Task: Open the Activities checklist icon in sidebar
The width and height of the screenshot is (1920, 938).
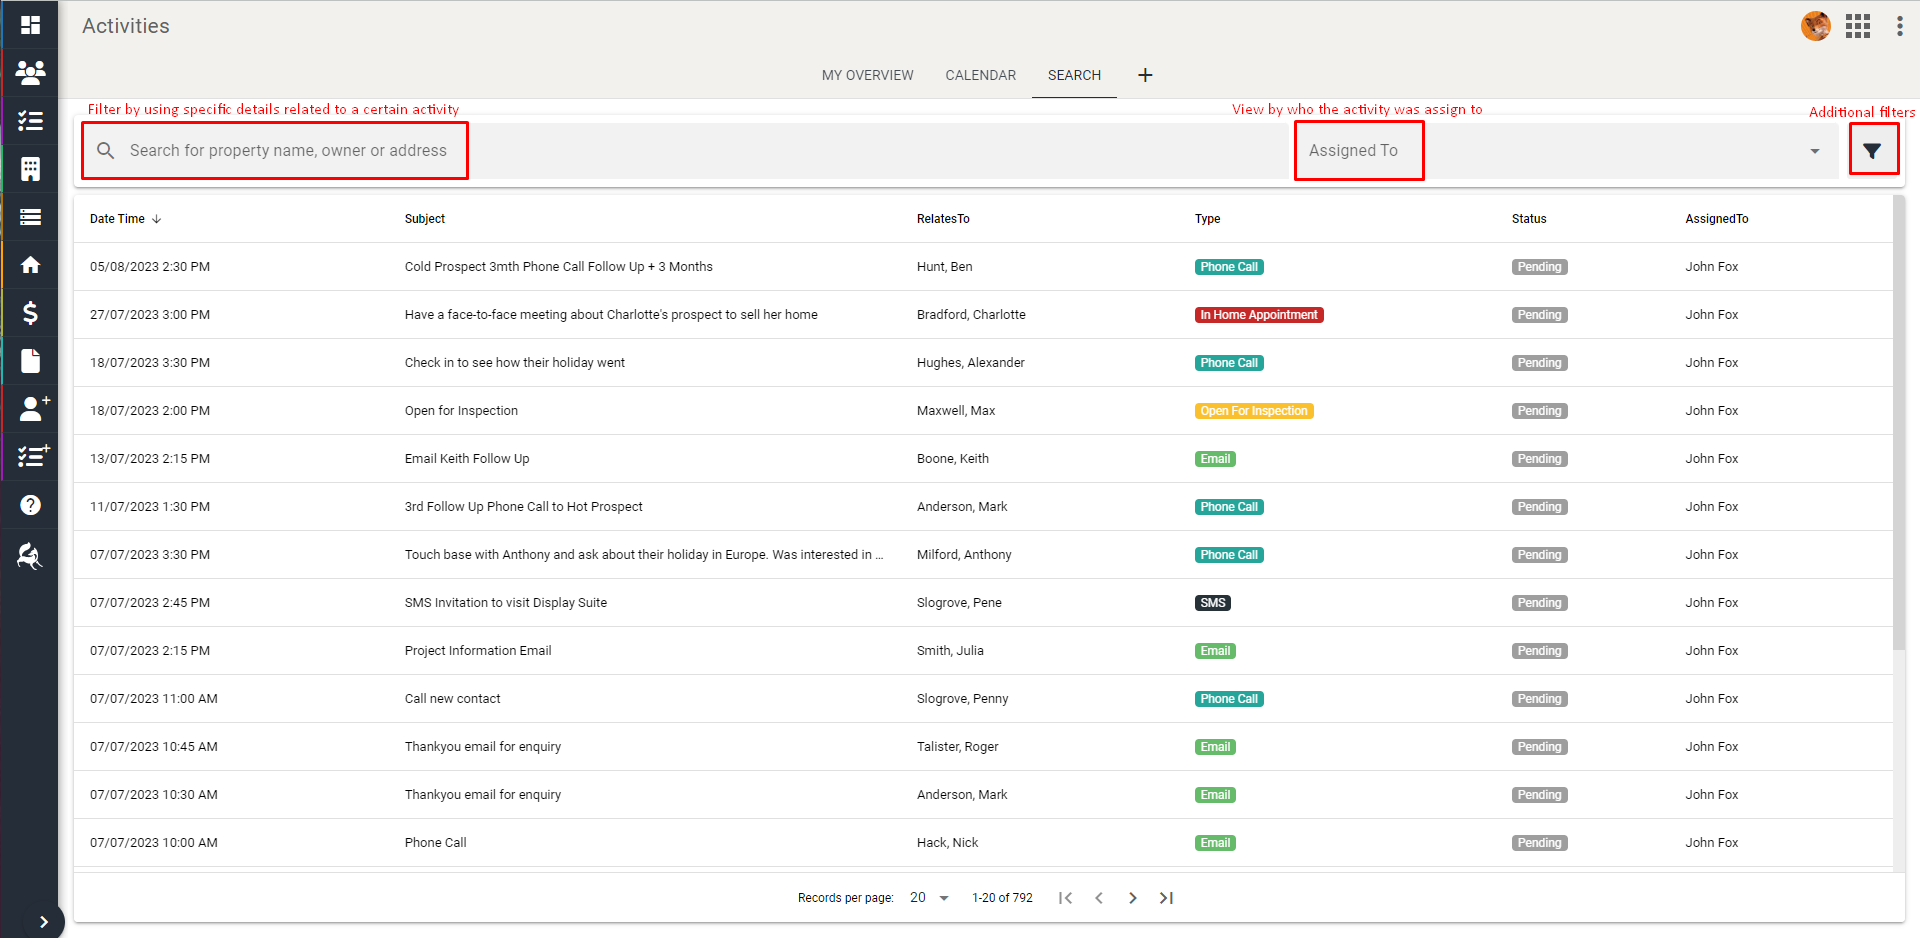Action: [x=30, y=120]
